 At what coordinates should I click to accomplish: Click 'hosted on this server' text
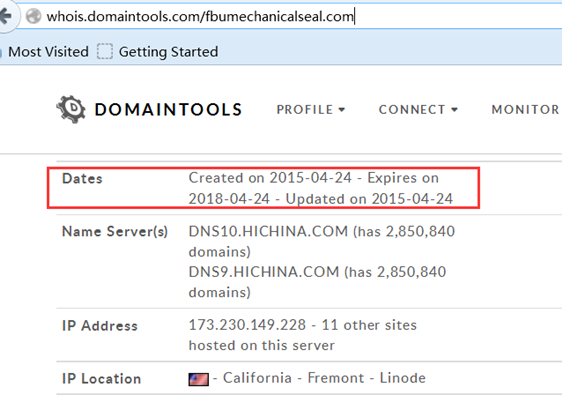tap(262, 345)
